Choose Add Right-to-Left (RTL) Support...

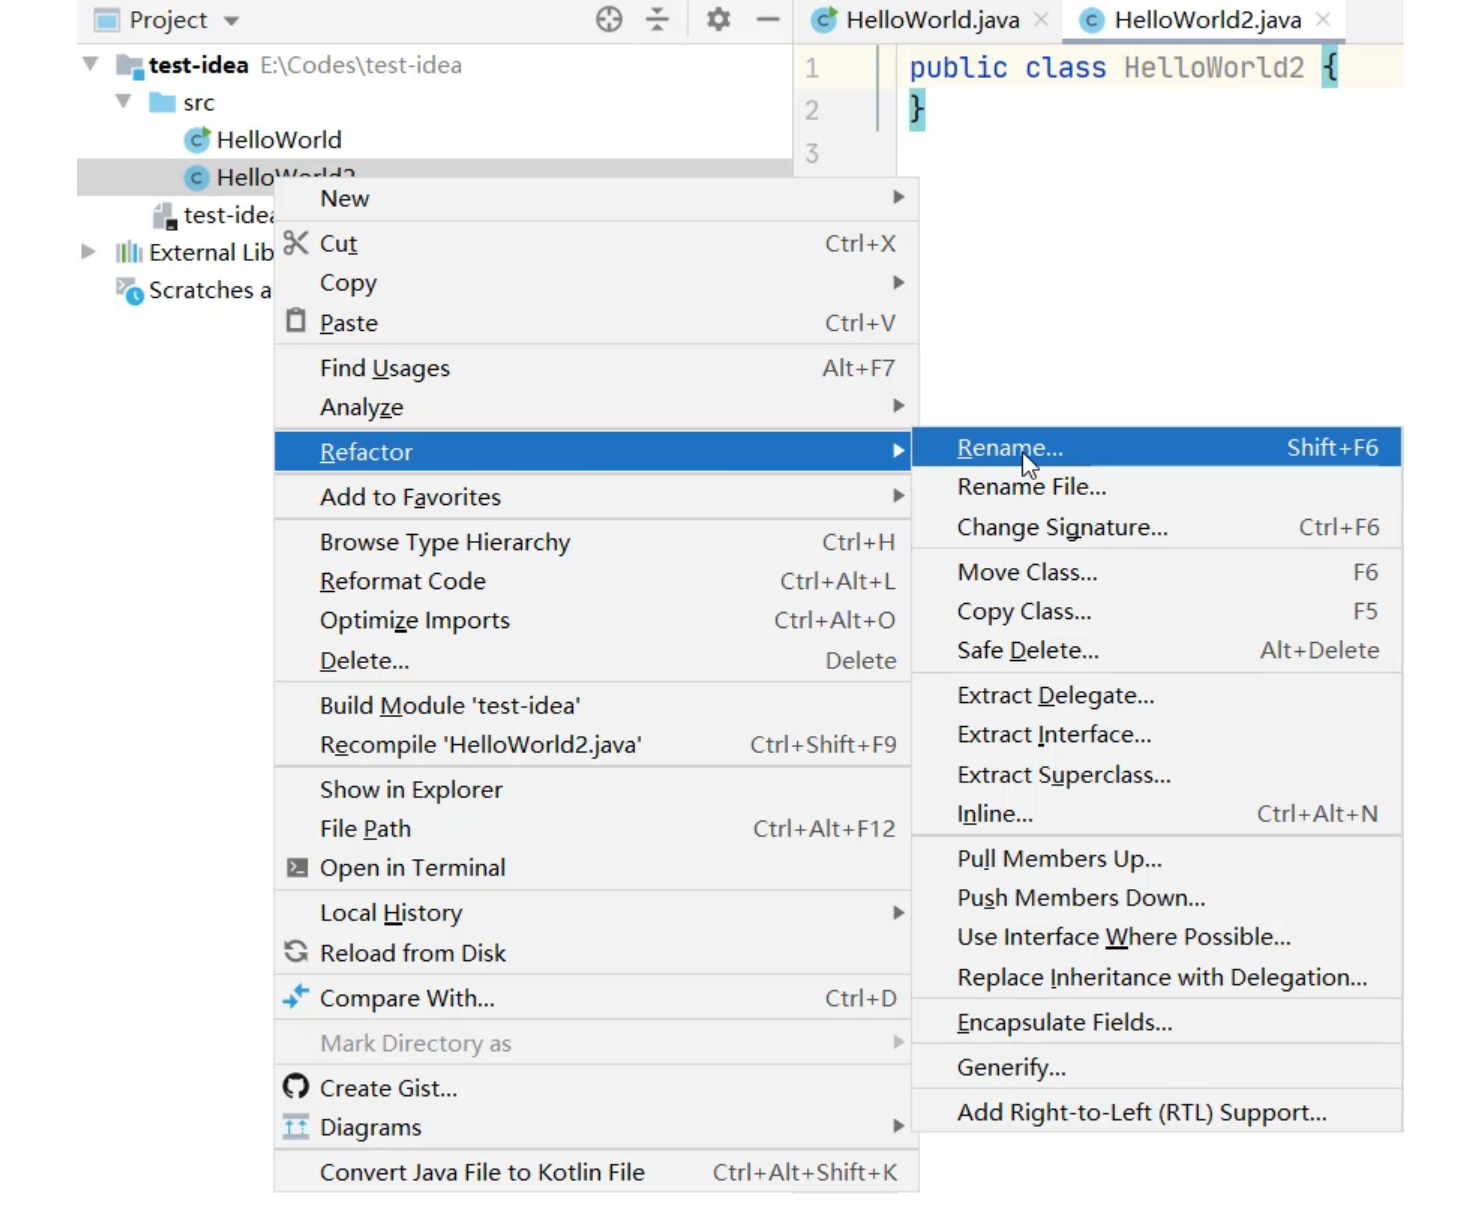tap(1157, 1112)
